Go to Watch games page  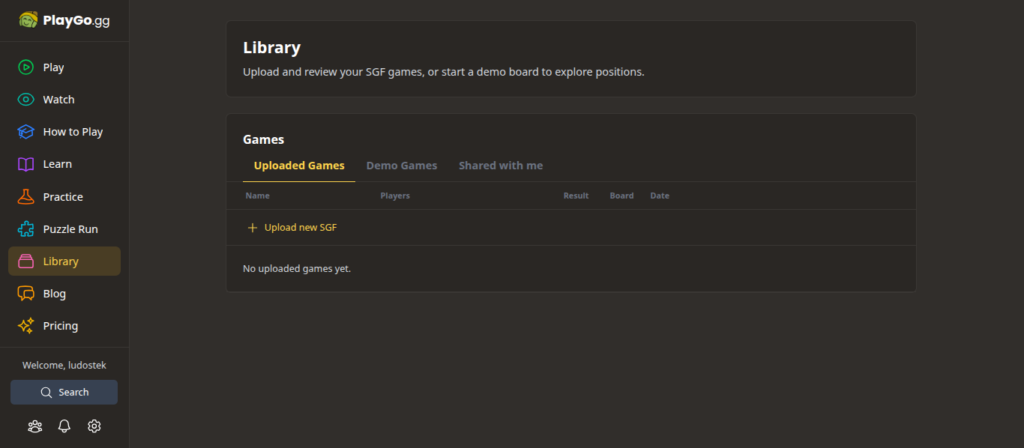(x=58, y=100)
